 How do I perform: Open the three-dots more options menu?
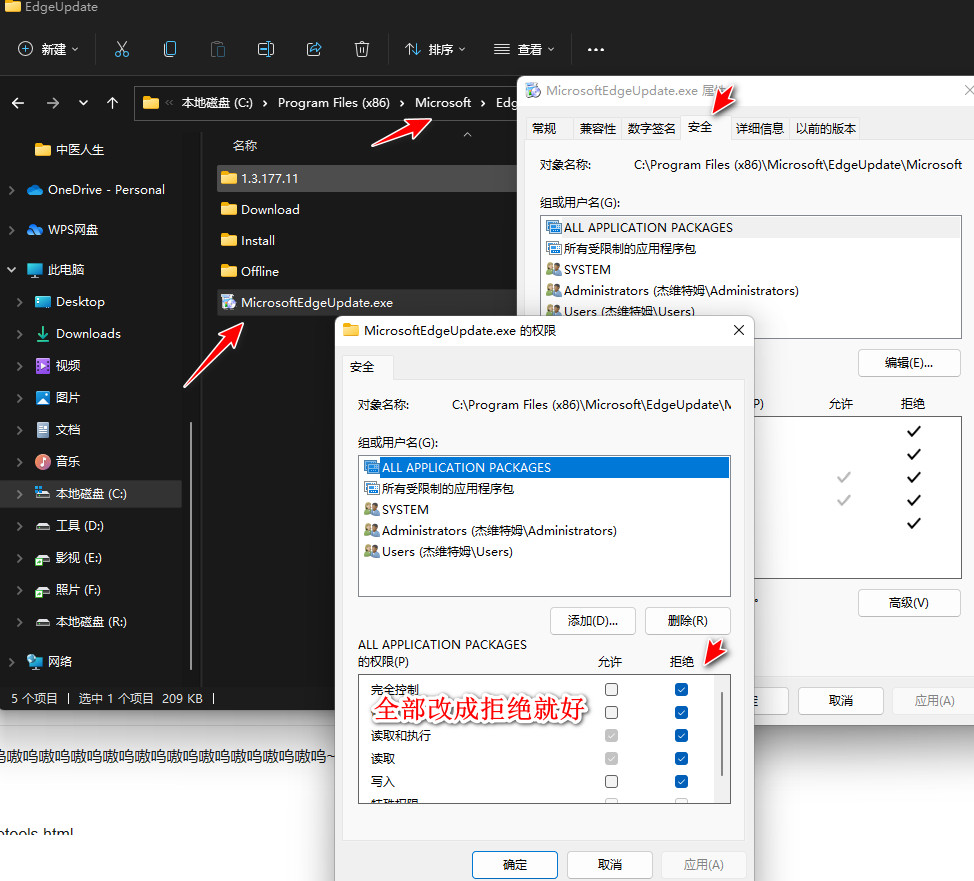(x=596, y=50)
